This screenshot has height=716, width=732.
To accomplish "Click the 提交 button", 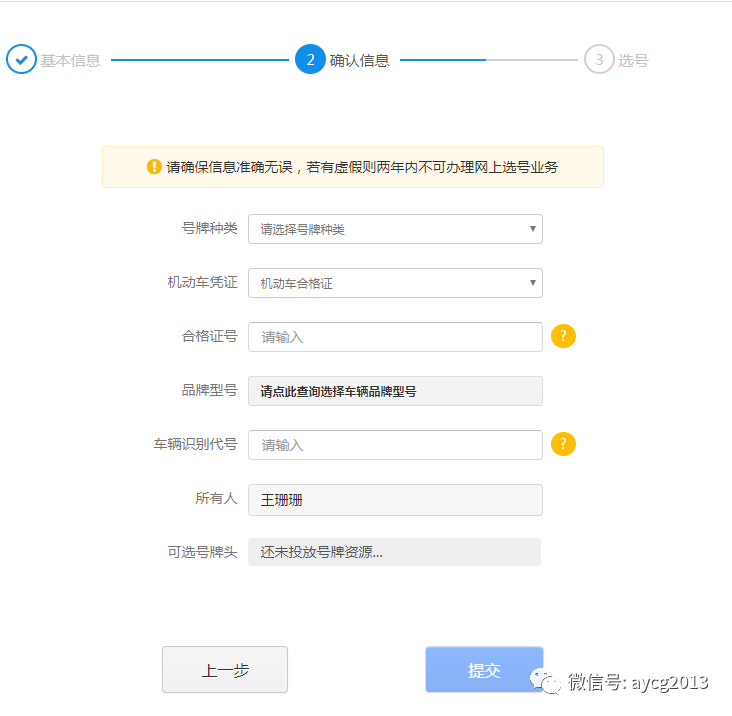I will [484, 669].
